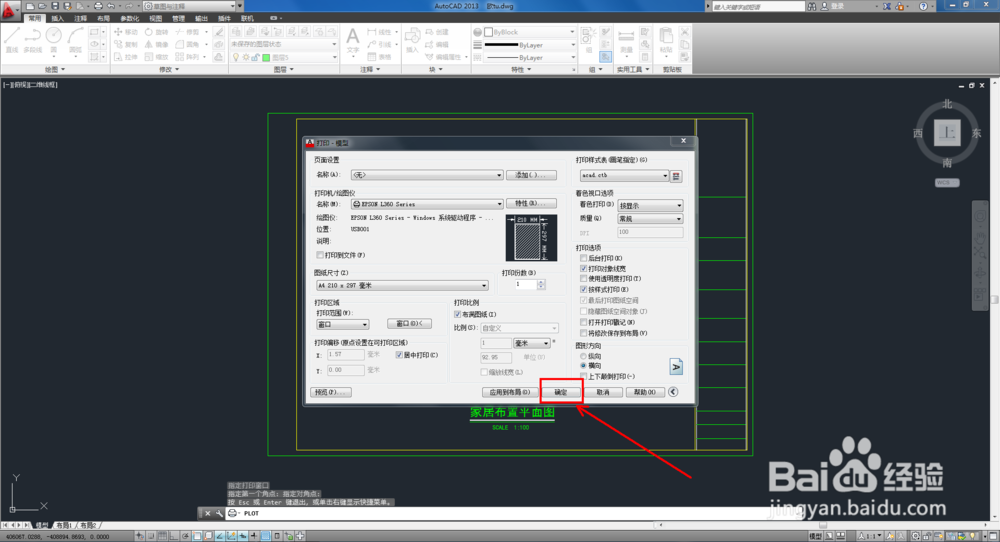Click the Undo arrow in quick access toolbar
The width and height of the screenshot is (1000, 542).
point(111,6)
